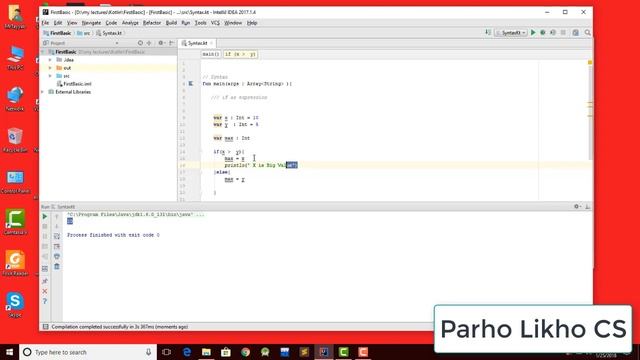This screenshot has height=360, width=640.
Task: Click the main() breadcrumb
Action: pyautogui.click(x=211, y=54)
